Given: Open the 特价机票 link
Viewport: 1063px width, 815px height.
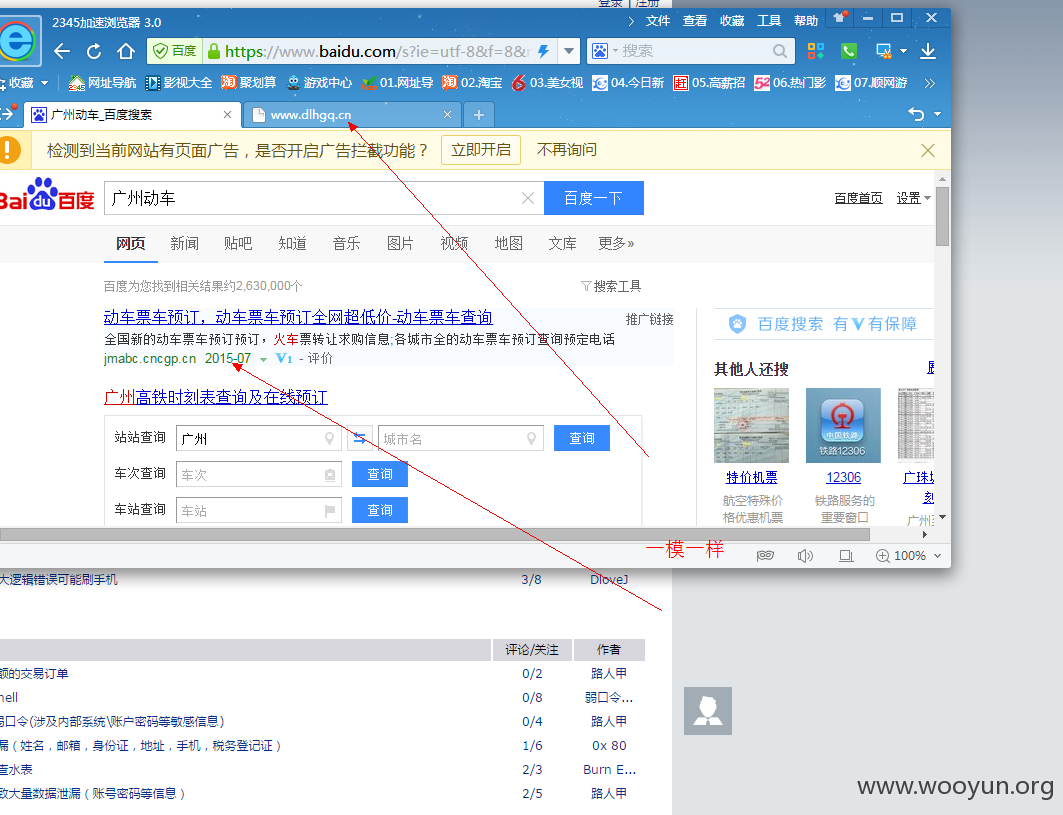Looking at the screenshot, I should (752, 477).
